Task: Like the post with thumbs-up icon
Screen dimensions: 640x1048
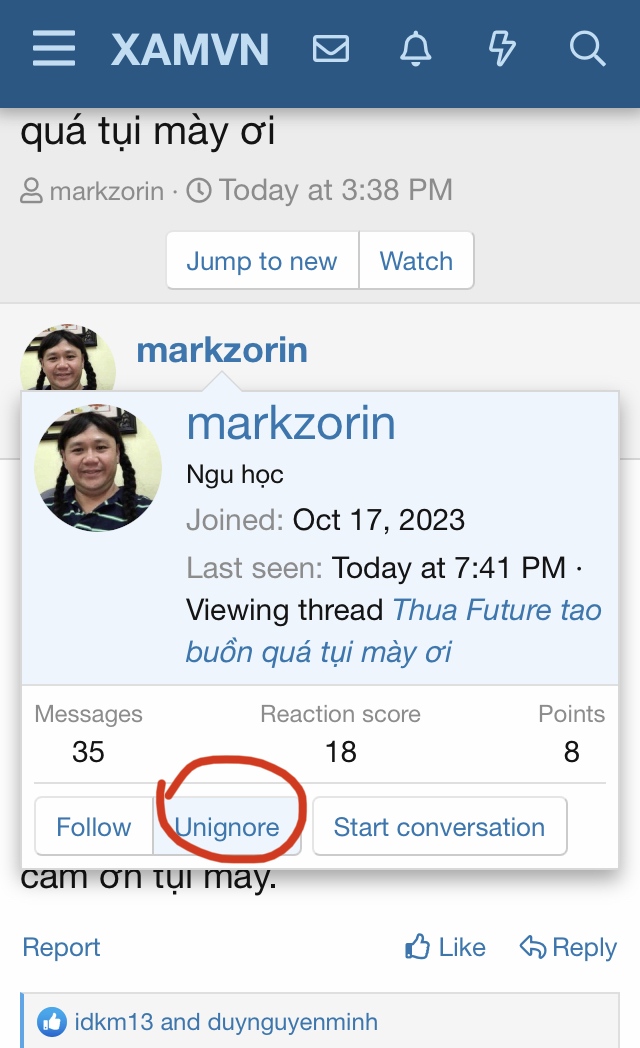Action: coord(445,947)
